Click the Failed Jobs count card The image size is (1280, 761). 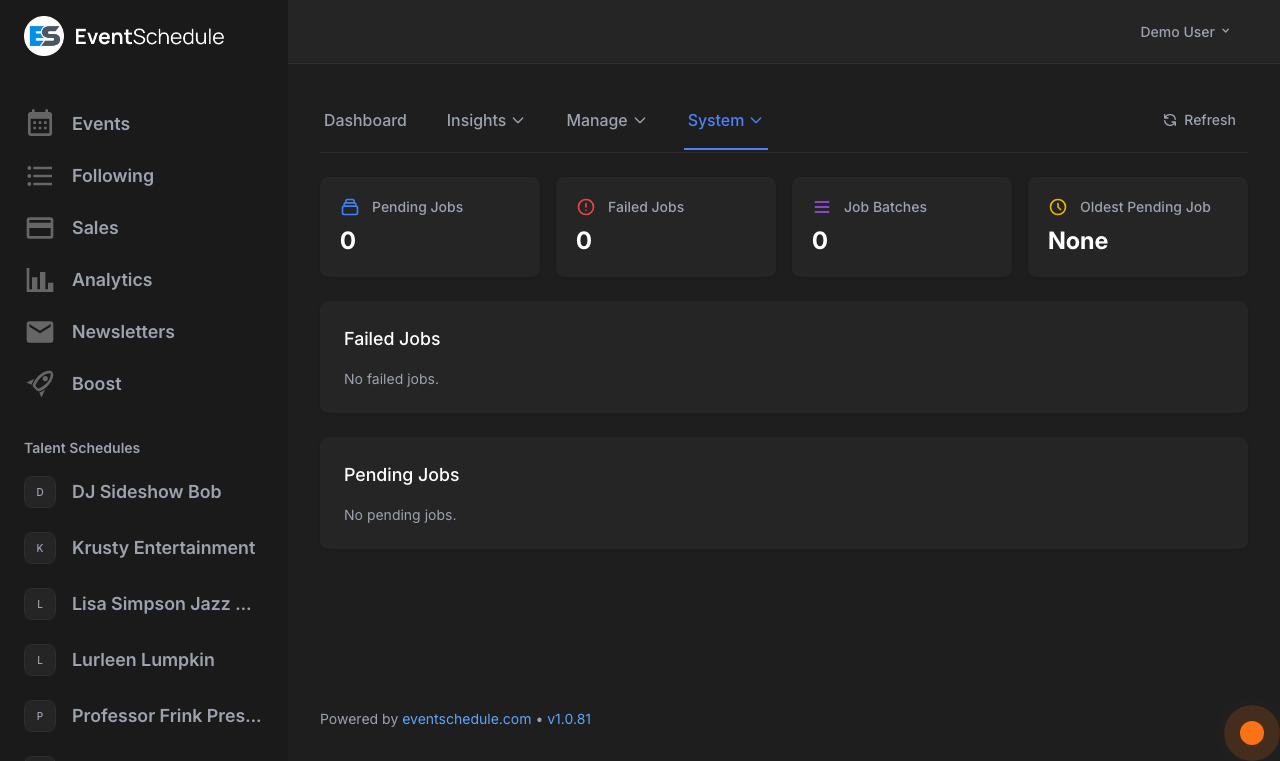click(x=666, y=227)
